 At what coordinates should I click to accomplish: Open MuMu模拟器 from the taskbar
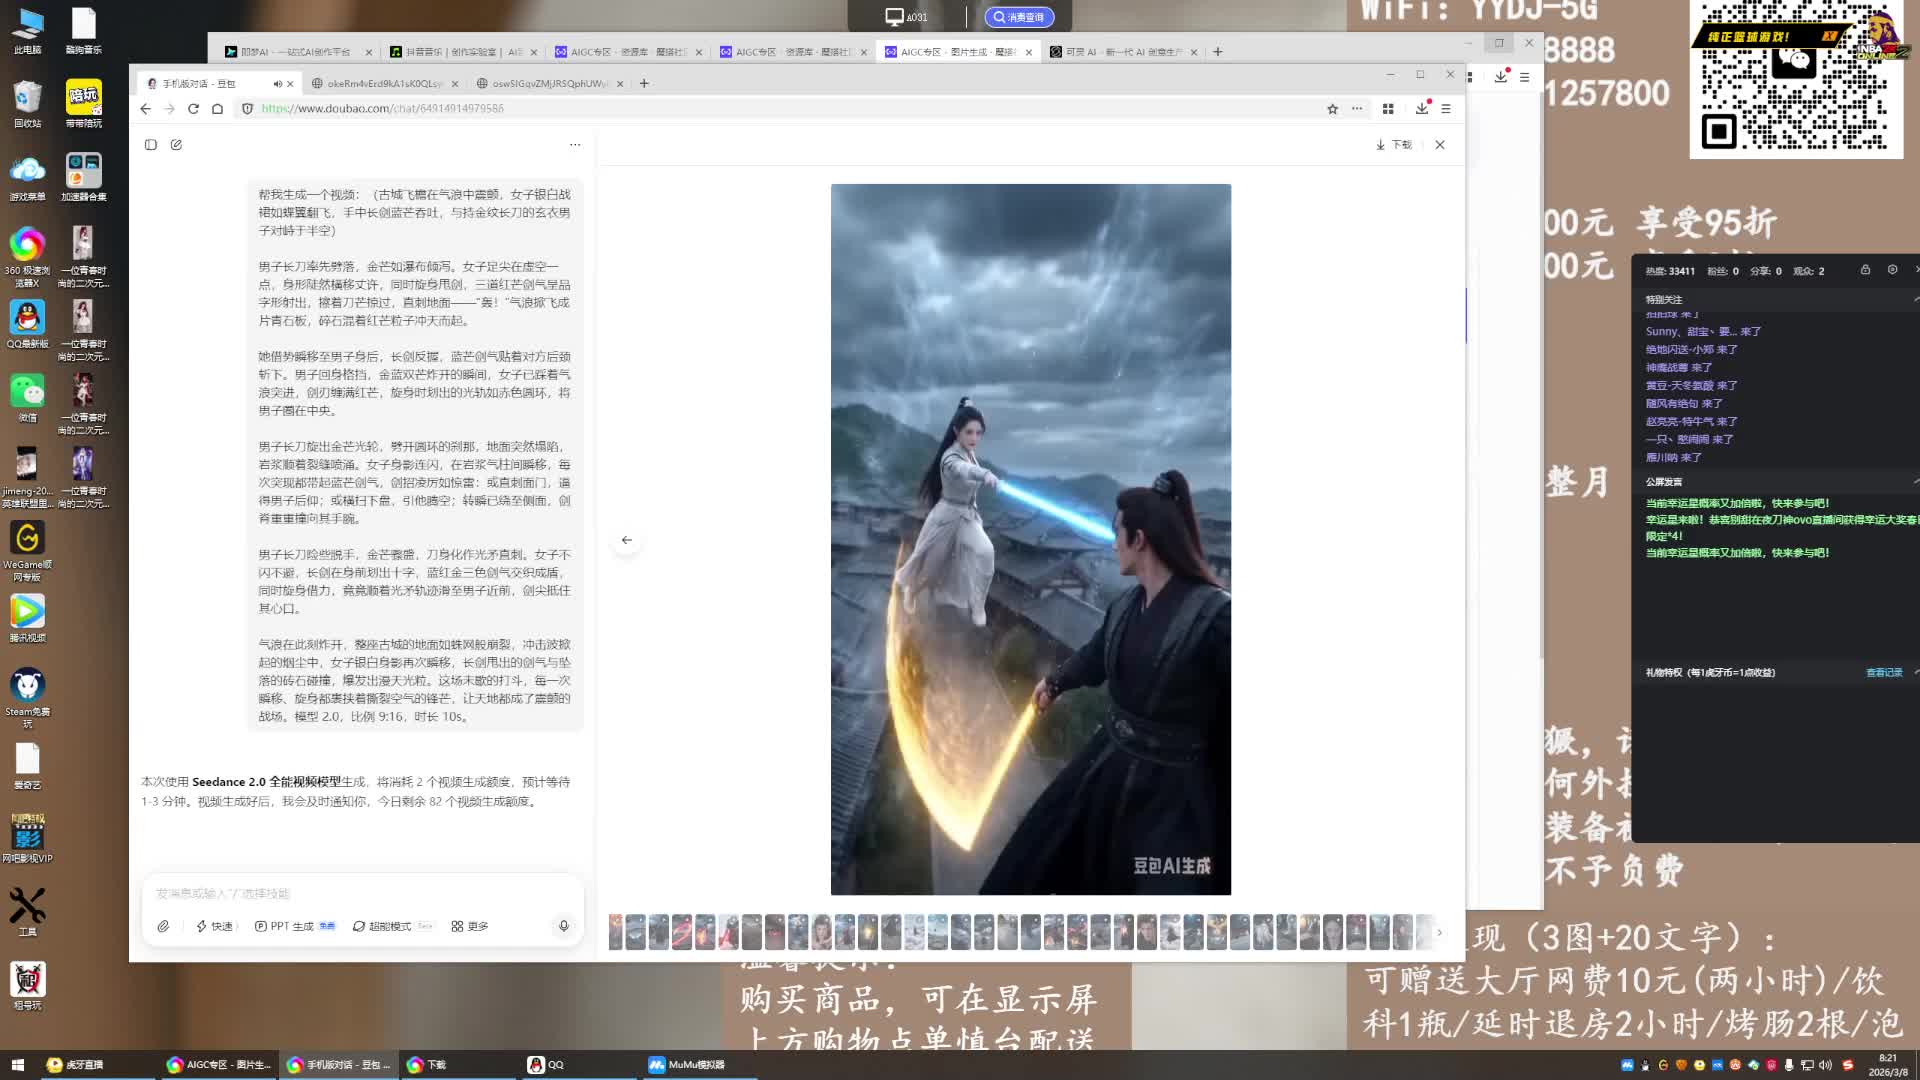pos(687,1065)
